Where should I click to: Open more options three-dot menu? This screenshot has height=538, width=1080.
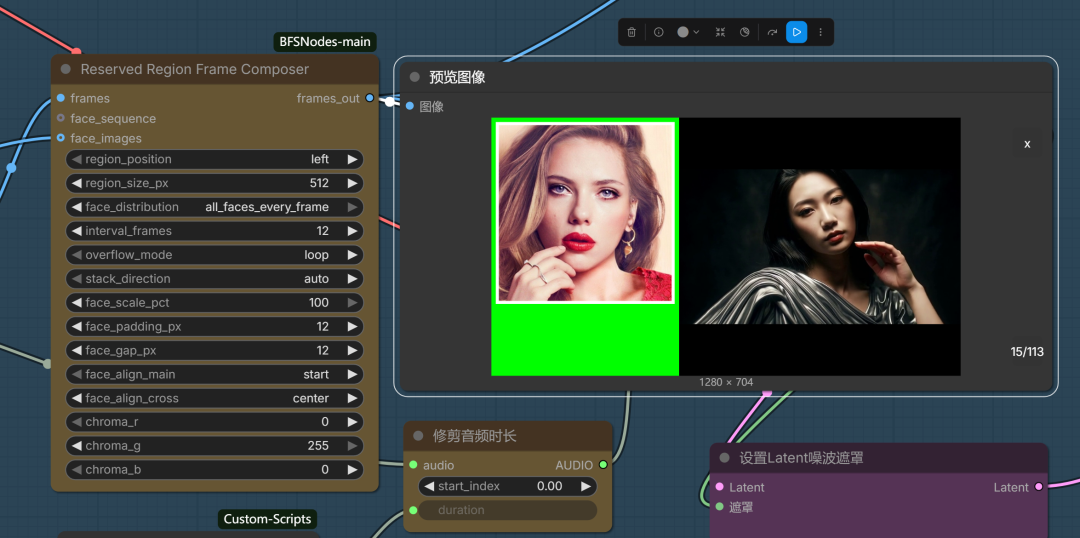tap(820, 32)
